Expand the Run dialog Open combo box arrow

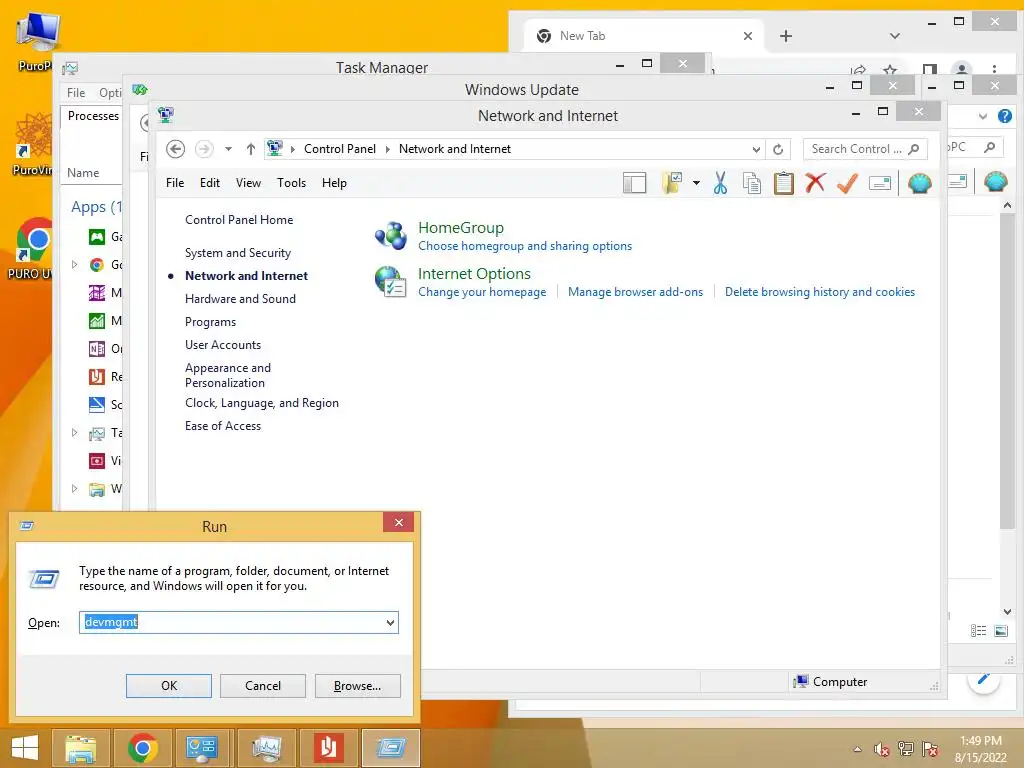(390, 622)
